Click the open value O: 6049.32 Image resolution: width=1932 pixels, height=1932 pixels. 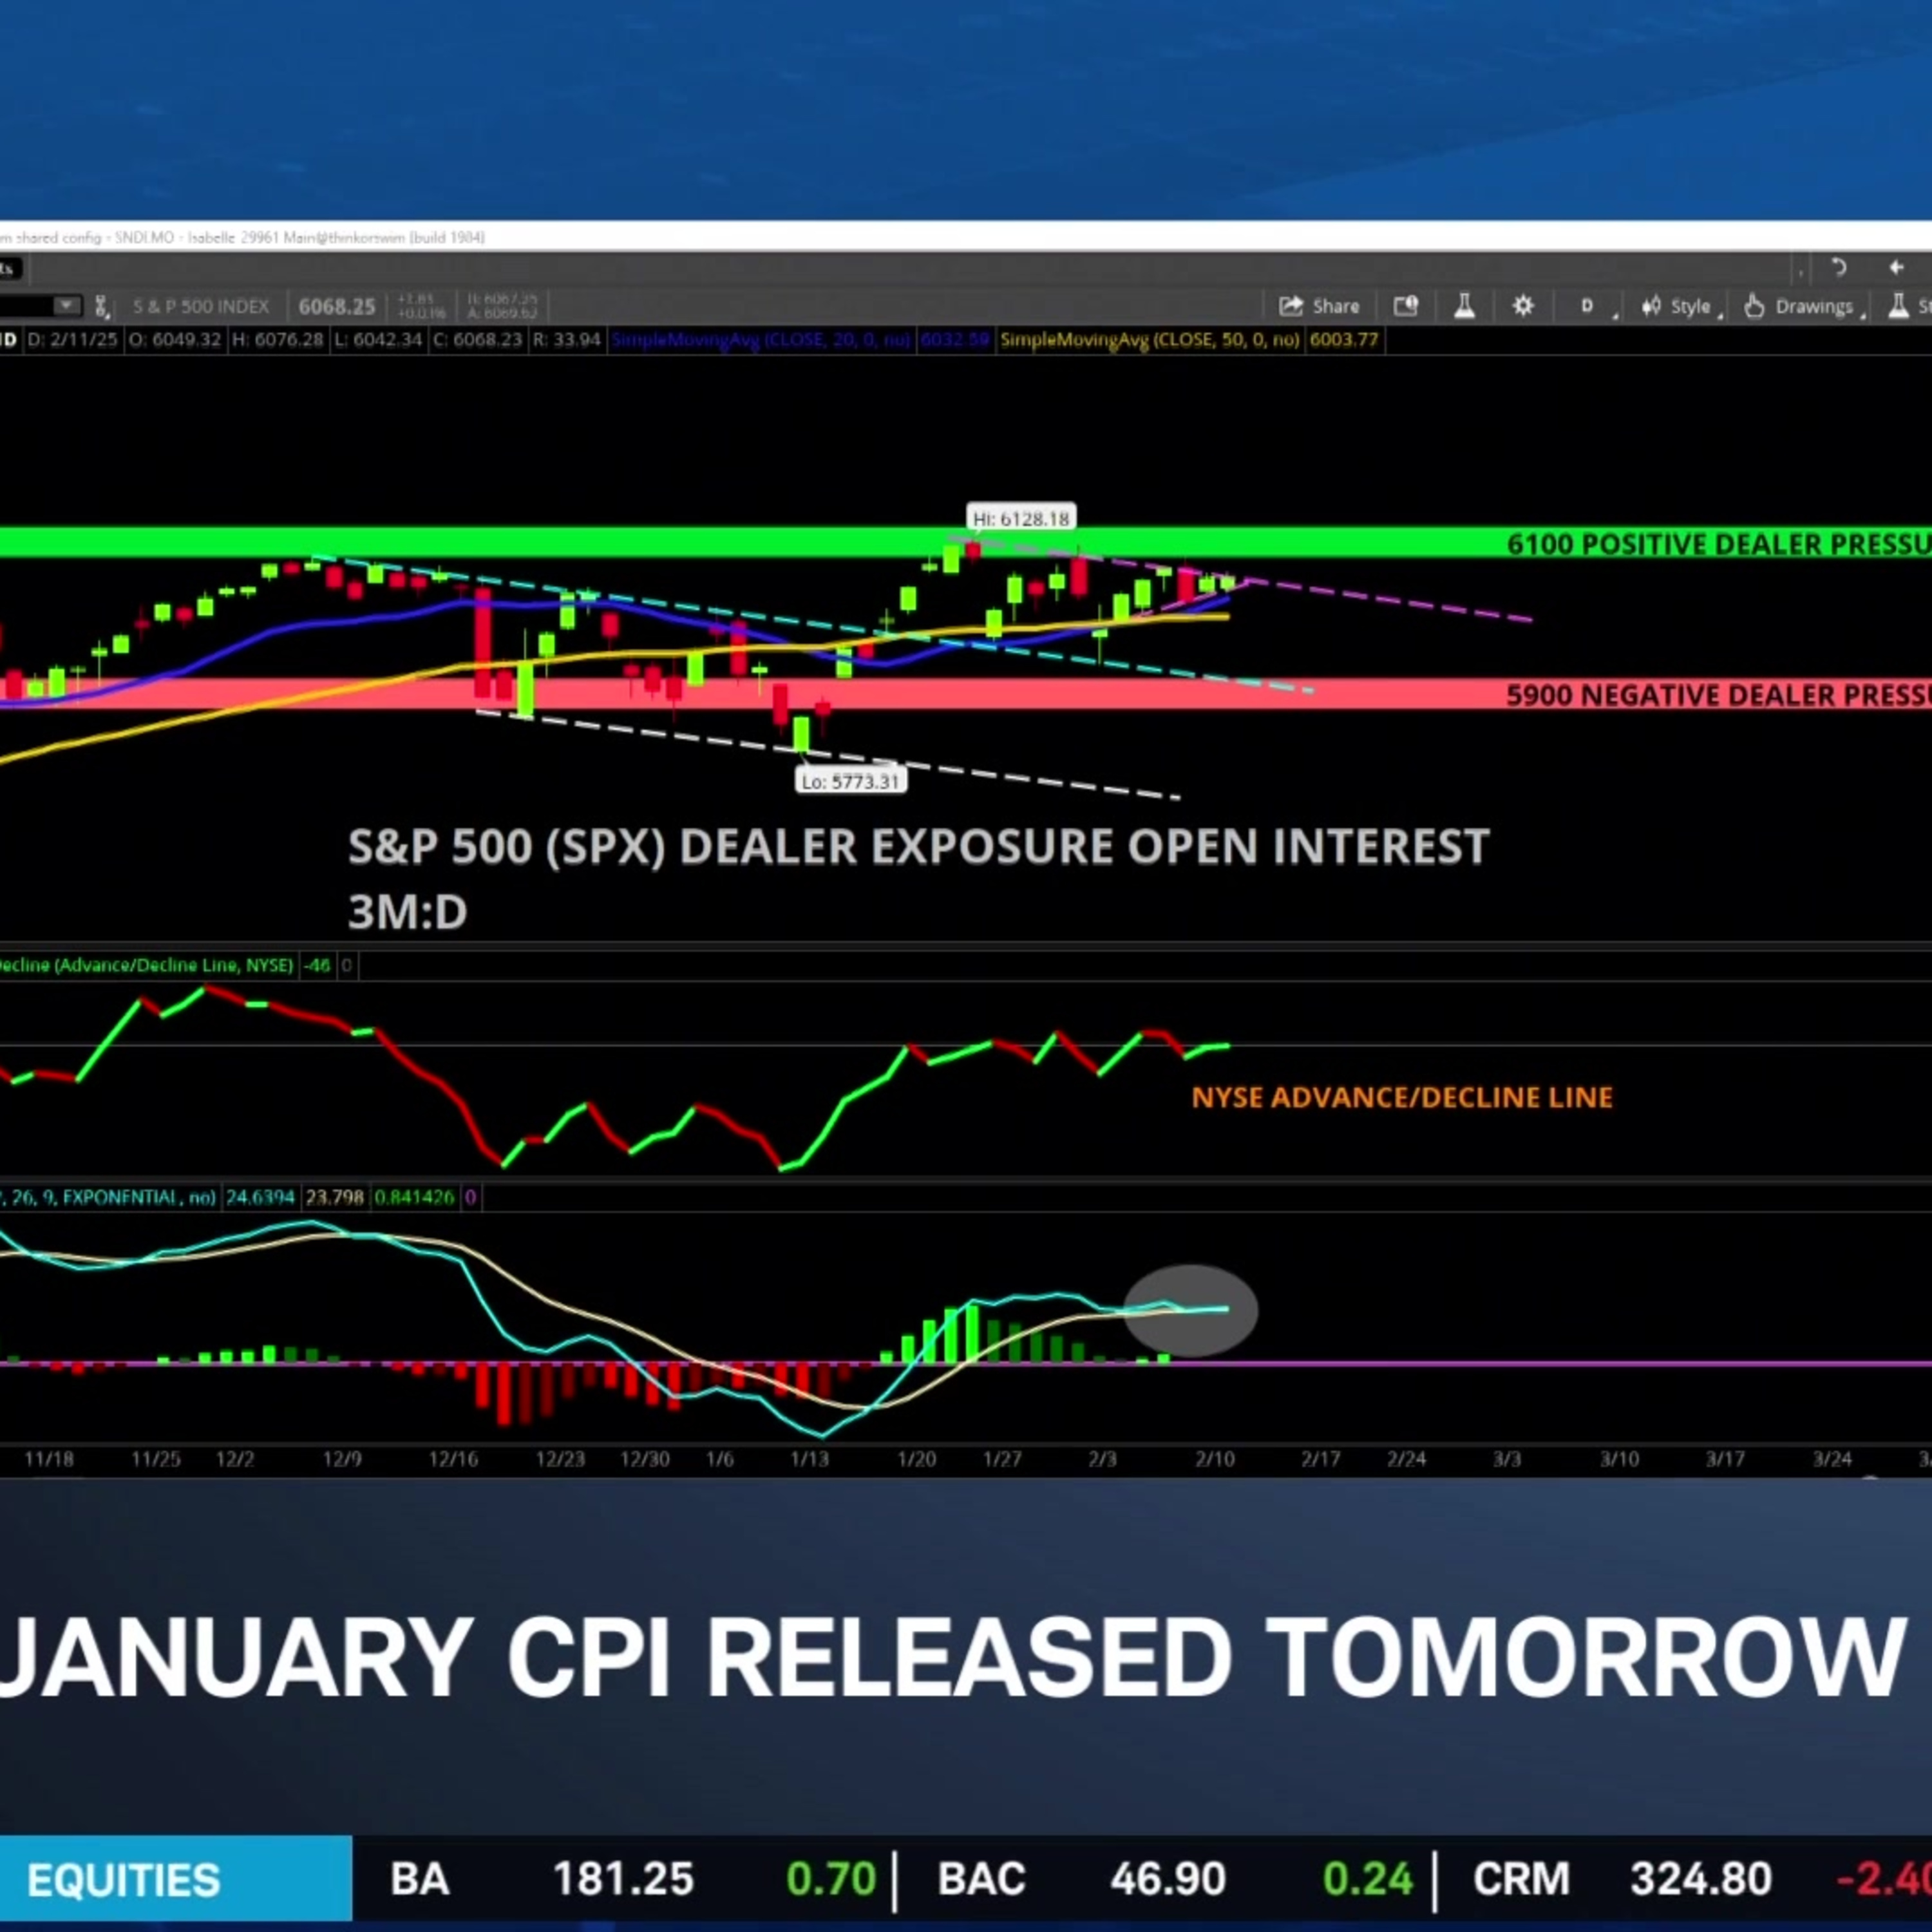[175, 340]
